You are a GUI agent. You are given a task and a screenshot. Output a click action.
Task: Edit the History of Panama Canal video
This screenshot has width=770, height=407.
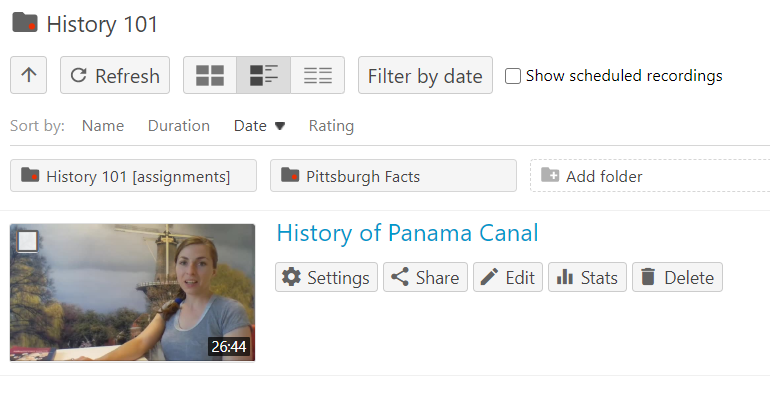[508, 277]
